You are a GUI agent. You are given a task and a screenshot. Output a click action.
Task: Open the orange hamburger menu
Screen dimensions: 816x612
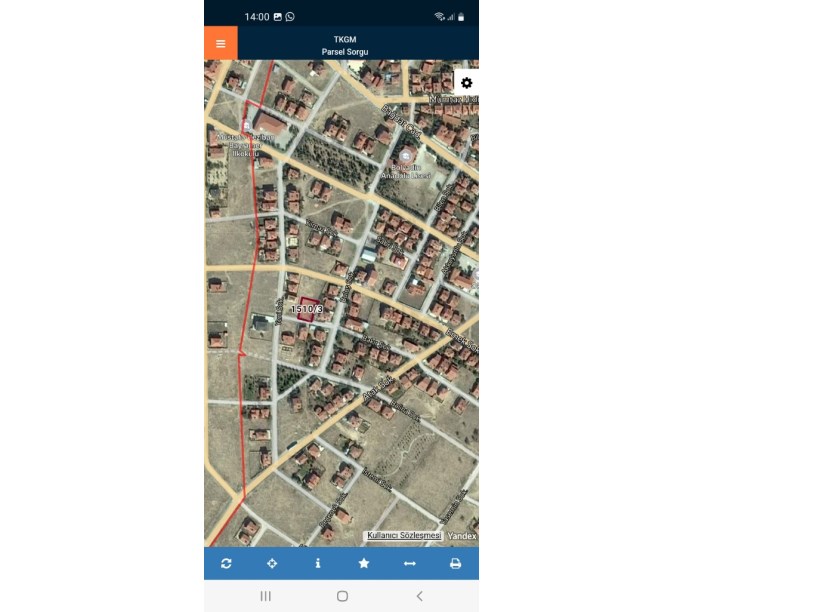click(221, 43)
